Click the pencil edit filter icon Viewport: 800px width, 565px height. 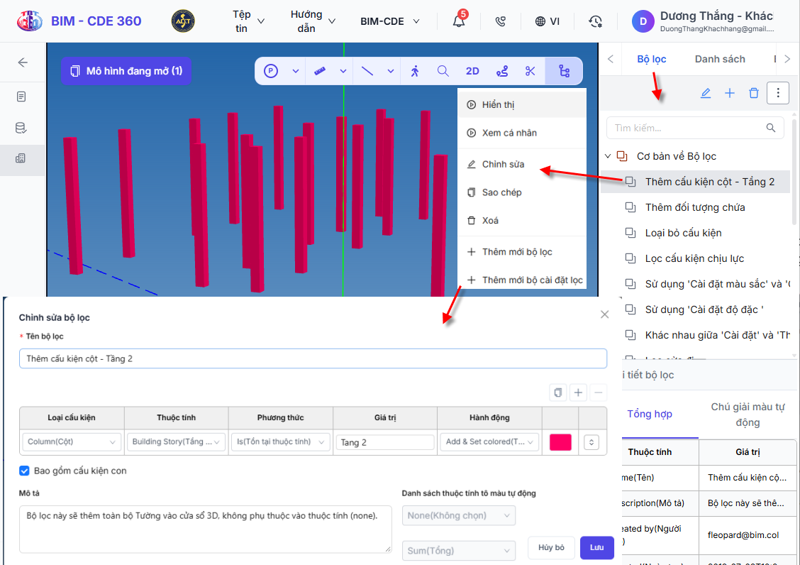706,93
